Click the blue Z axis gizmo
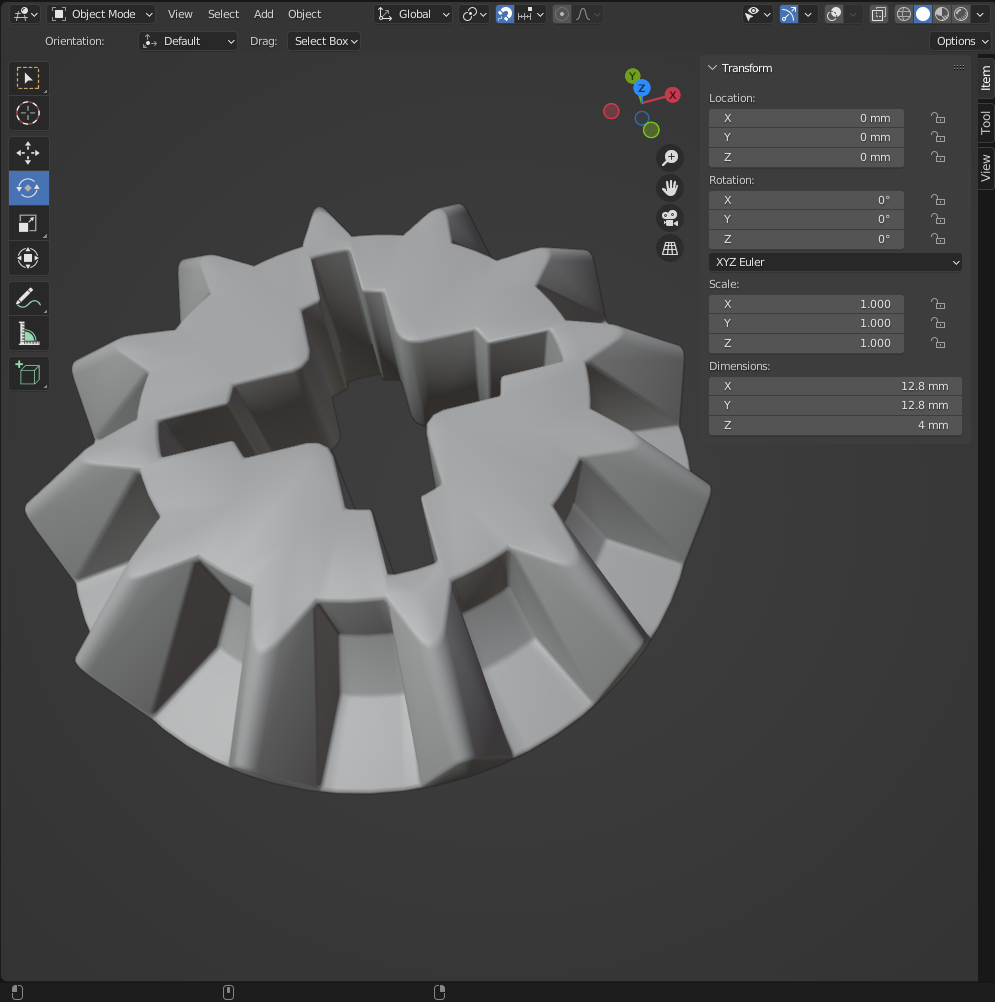Viewport: 995px width, 1002px height. (x=642, y=88)
